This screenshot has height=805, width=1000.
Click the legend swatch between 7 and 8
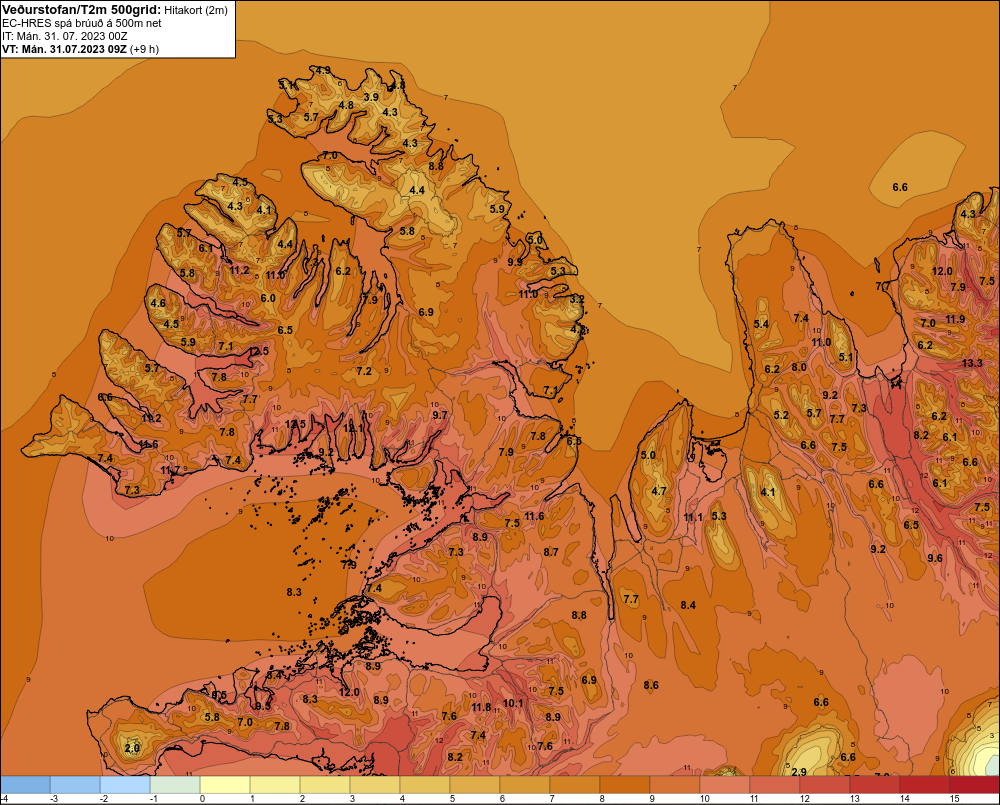575,785
